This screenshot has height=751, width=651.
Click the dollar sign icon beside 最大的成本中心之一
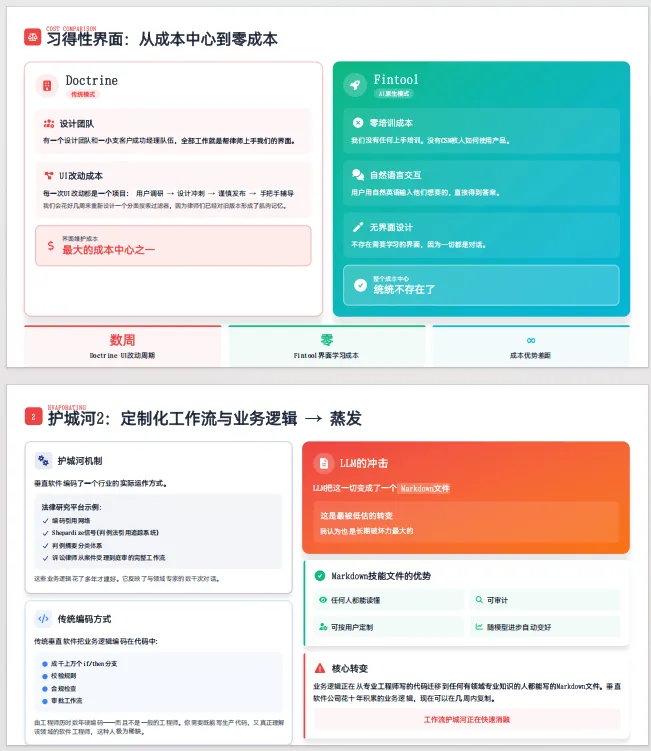coord(51,246)
